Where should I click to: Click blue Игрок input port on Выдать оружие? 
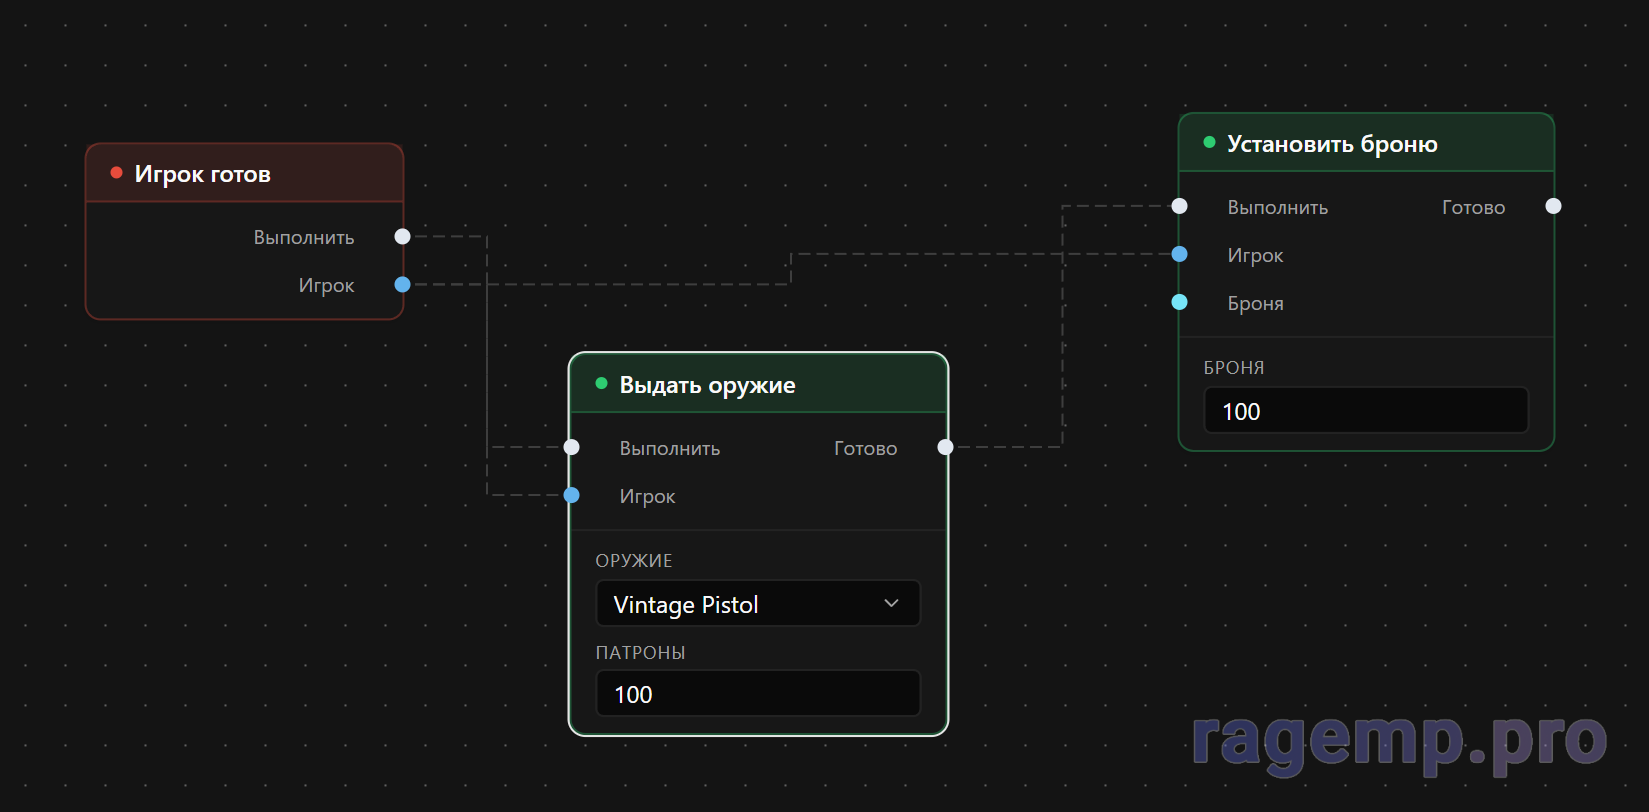point(572,495)
